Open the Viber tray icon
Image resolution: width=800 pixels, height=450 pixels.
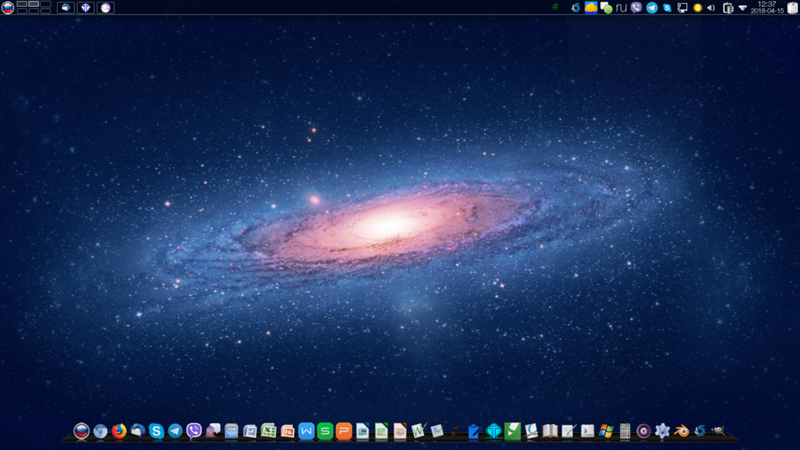coord(636,7)
